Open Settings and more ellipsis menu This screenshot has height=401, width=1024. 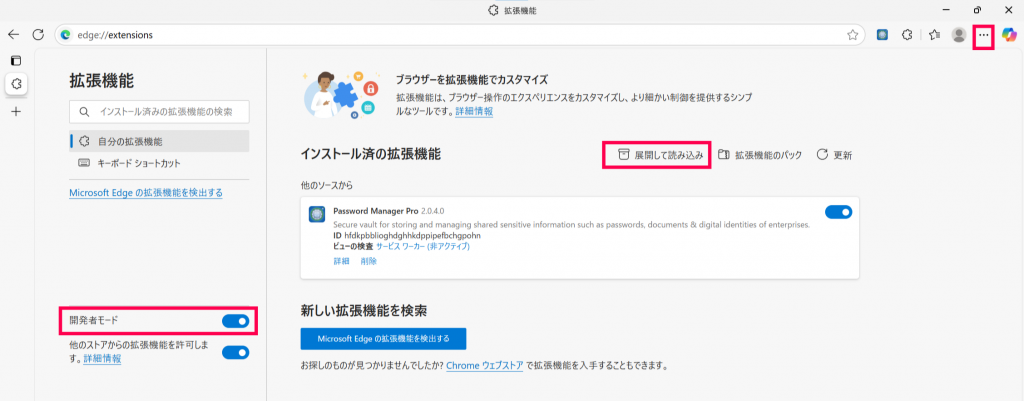click(x=984, y=35)
